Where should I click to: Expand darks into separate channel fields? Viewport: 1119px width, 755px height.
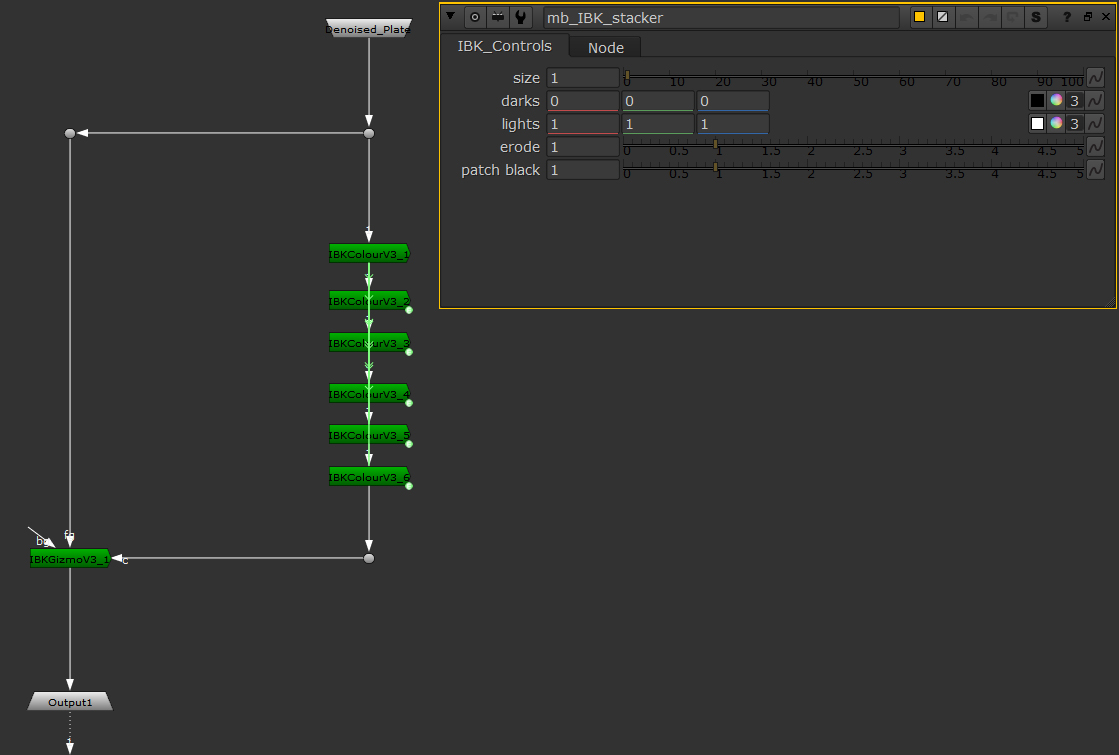1073,100
